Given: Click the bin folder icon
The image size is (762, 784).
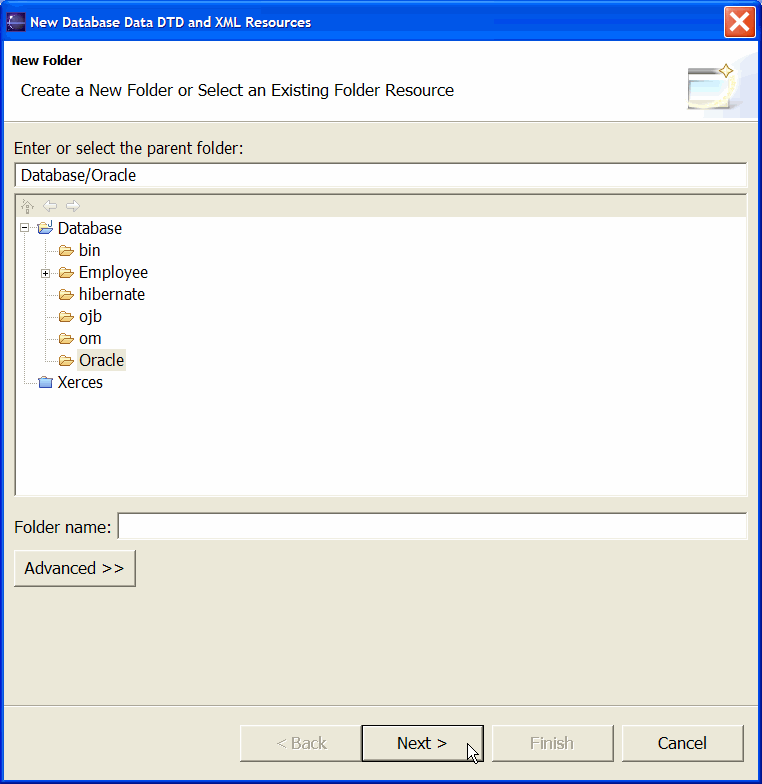Looking at the screenshot, I should click(66, 250).
